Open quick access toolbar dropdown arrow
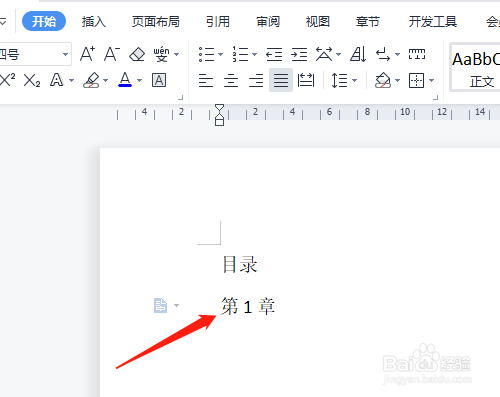Image resolution: width=500 pixels, height=397 pixels. [3, 22]
